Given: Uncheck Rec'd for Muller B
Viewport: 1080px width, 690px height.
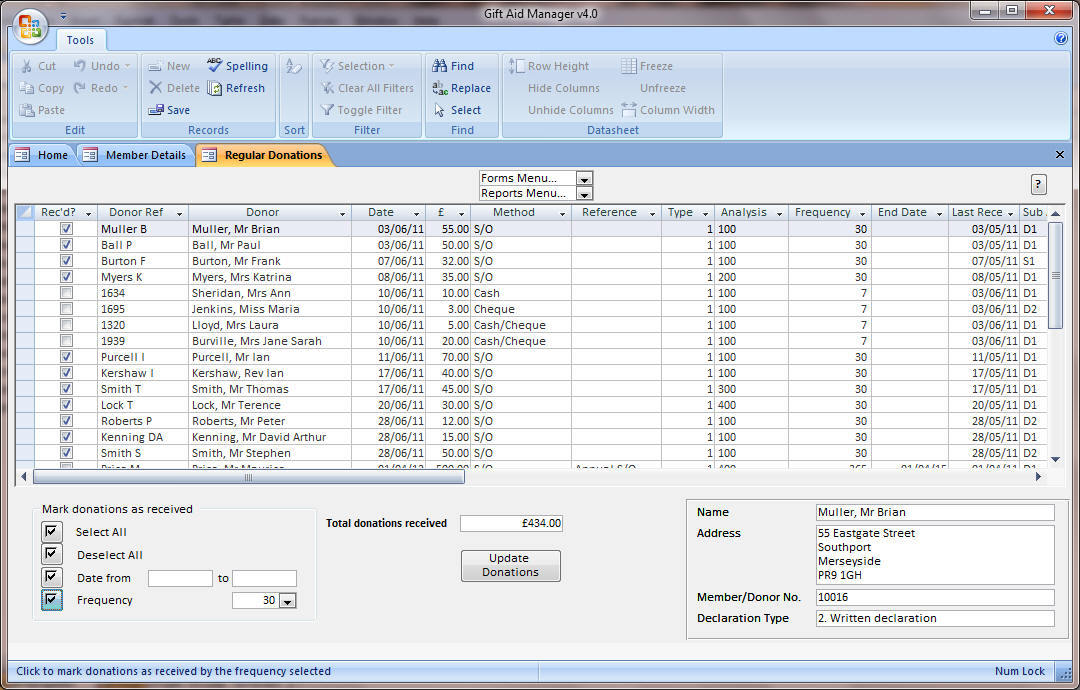Looking at the screenshot, I should [x=66, y=228].
